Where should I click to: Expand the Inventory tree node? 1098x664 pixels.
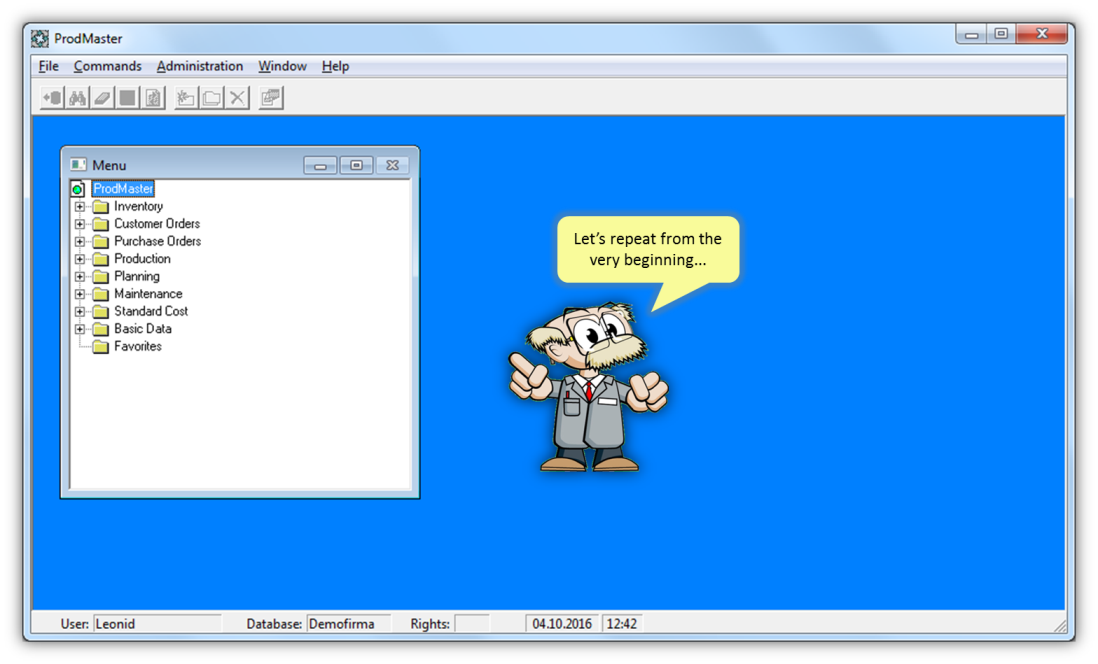pos(80,207)
